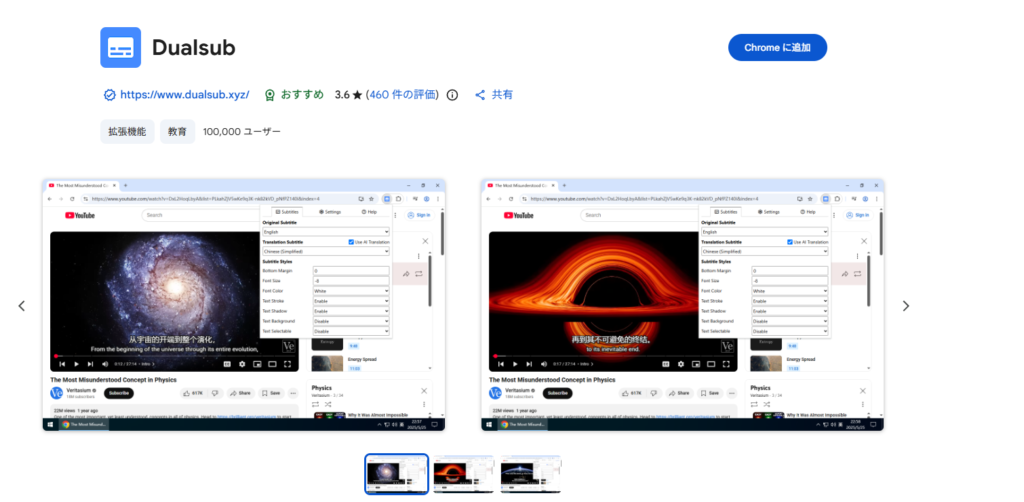The height and width of the screenshot is (502, 1024).
Task: Click the info icon beside the ratings
Action: pos(452,95)
